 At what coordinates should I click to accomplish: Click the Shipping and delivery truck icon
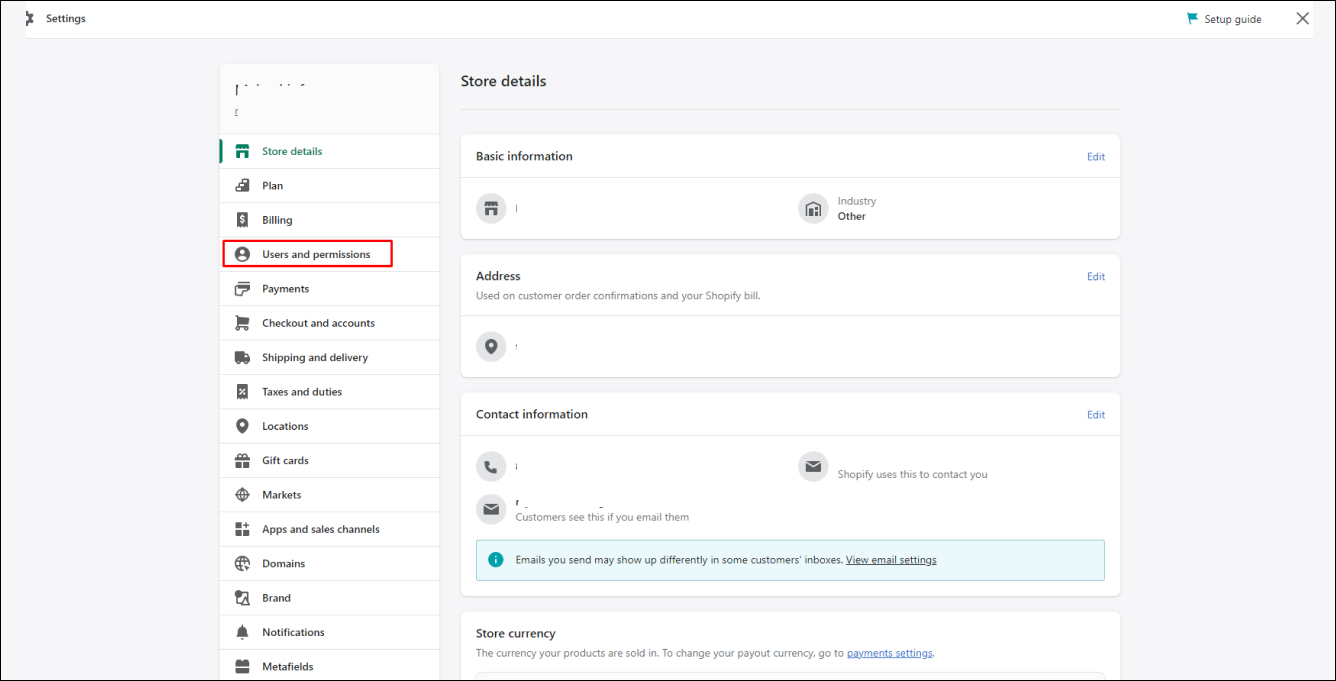coord(242,358)
